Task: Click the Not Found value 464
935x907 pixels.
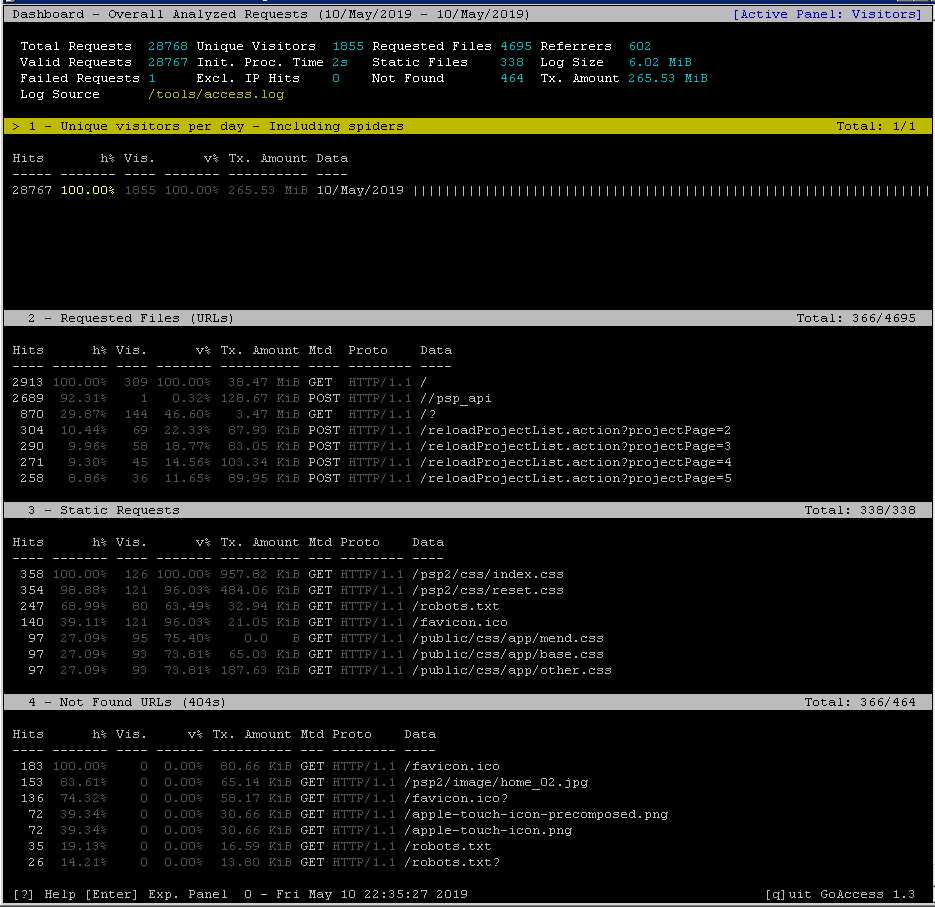Action: pyautogui.click(x=512, y=78)
